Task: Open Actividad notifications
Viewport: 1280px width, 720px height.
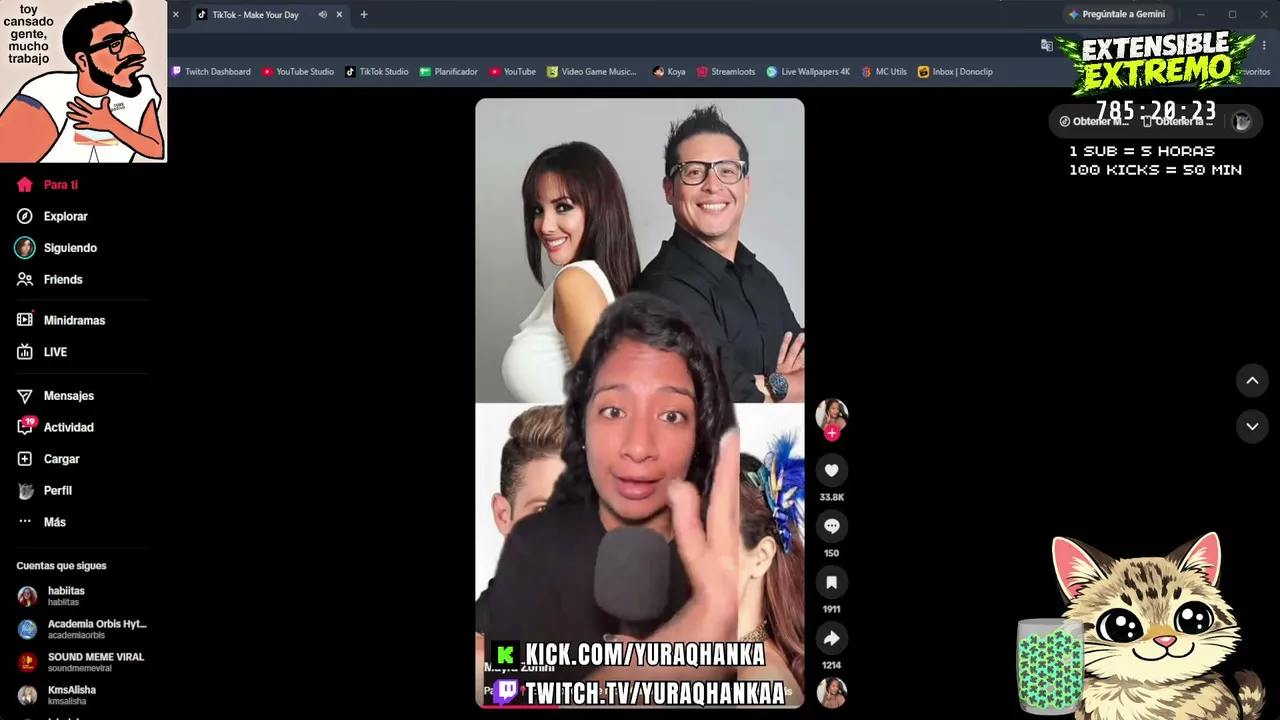Action: tap(55, 427)
